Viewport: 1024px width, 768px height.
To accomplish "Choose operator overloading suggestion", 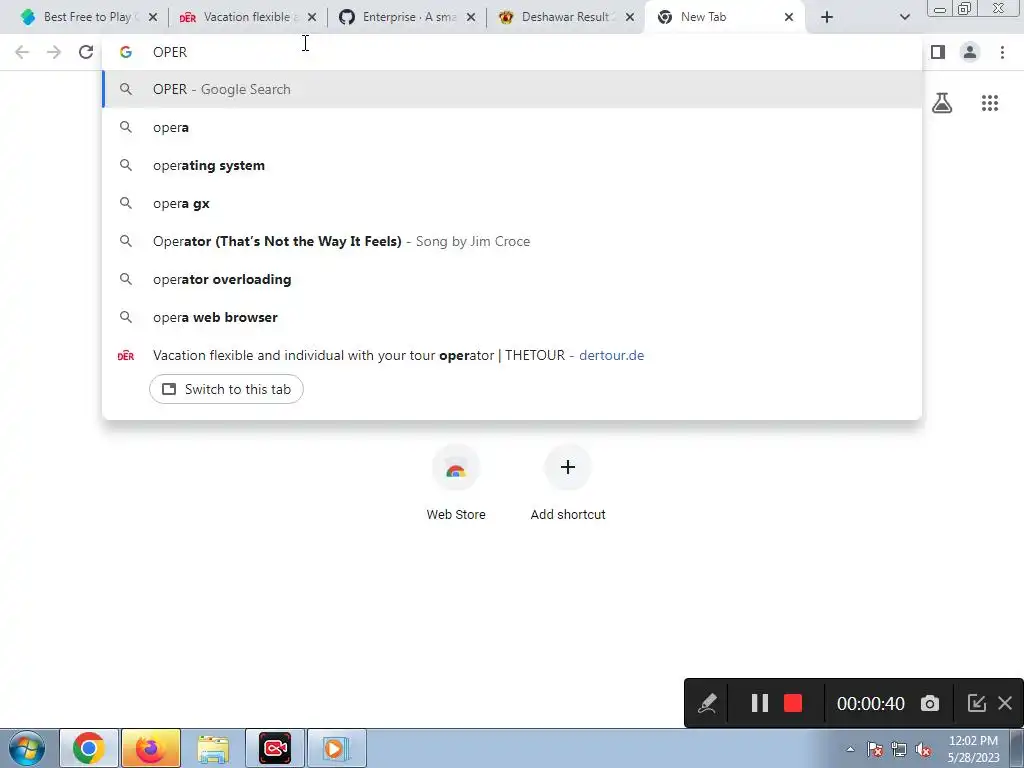I will tap(512, 279).
